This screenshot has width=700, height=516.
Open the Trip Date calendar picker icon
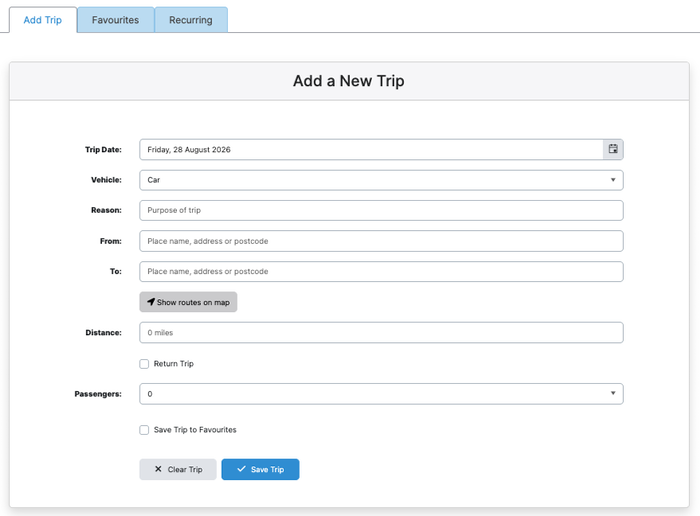pyautogui.click(x=613, y=149)
